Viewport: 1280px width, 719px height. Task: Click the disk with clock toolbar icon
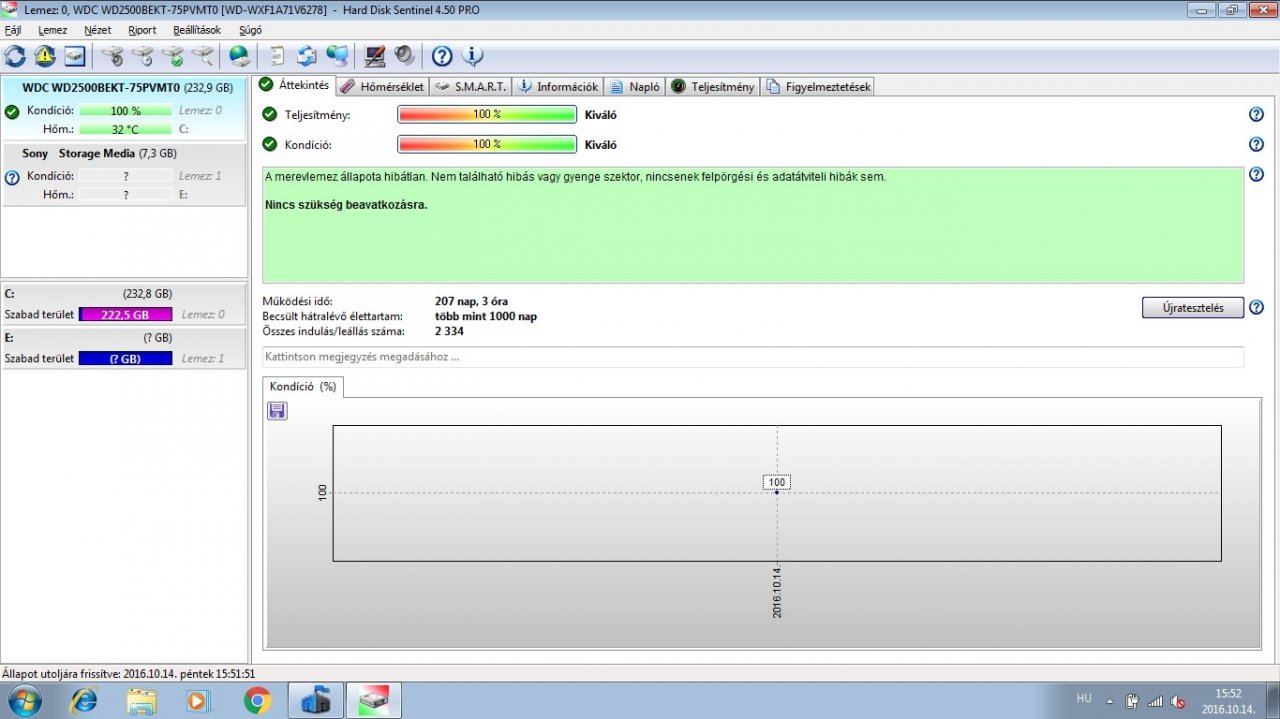point(143,56)
